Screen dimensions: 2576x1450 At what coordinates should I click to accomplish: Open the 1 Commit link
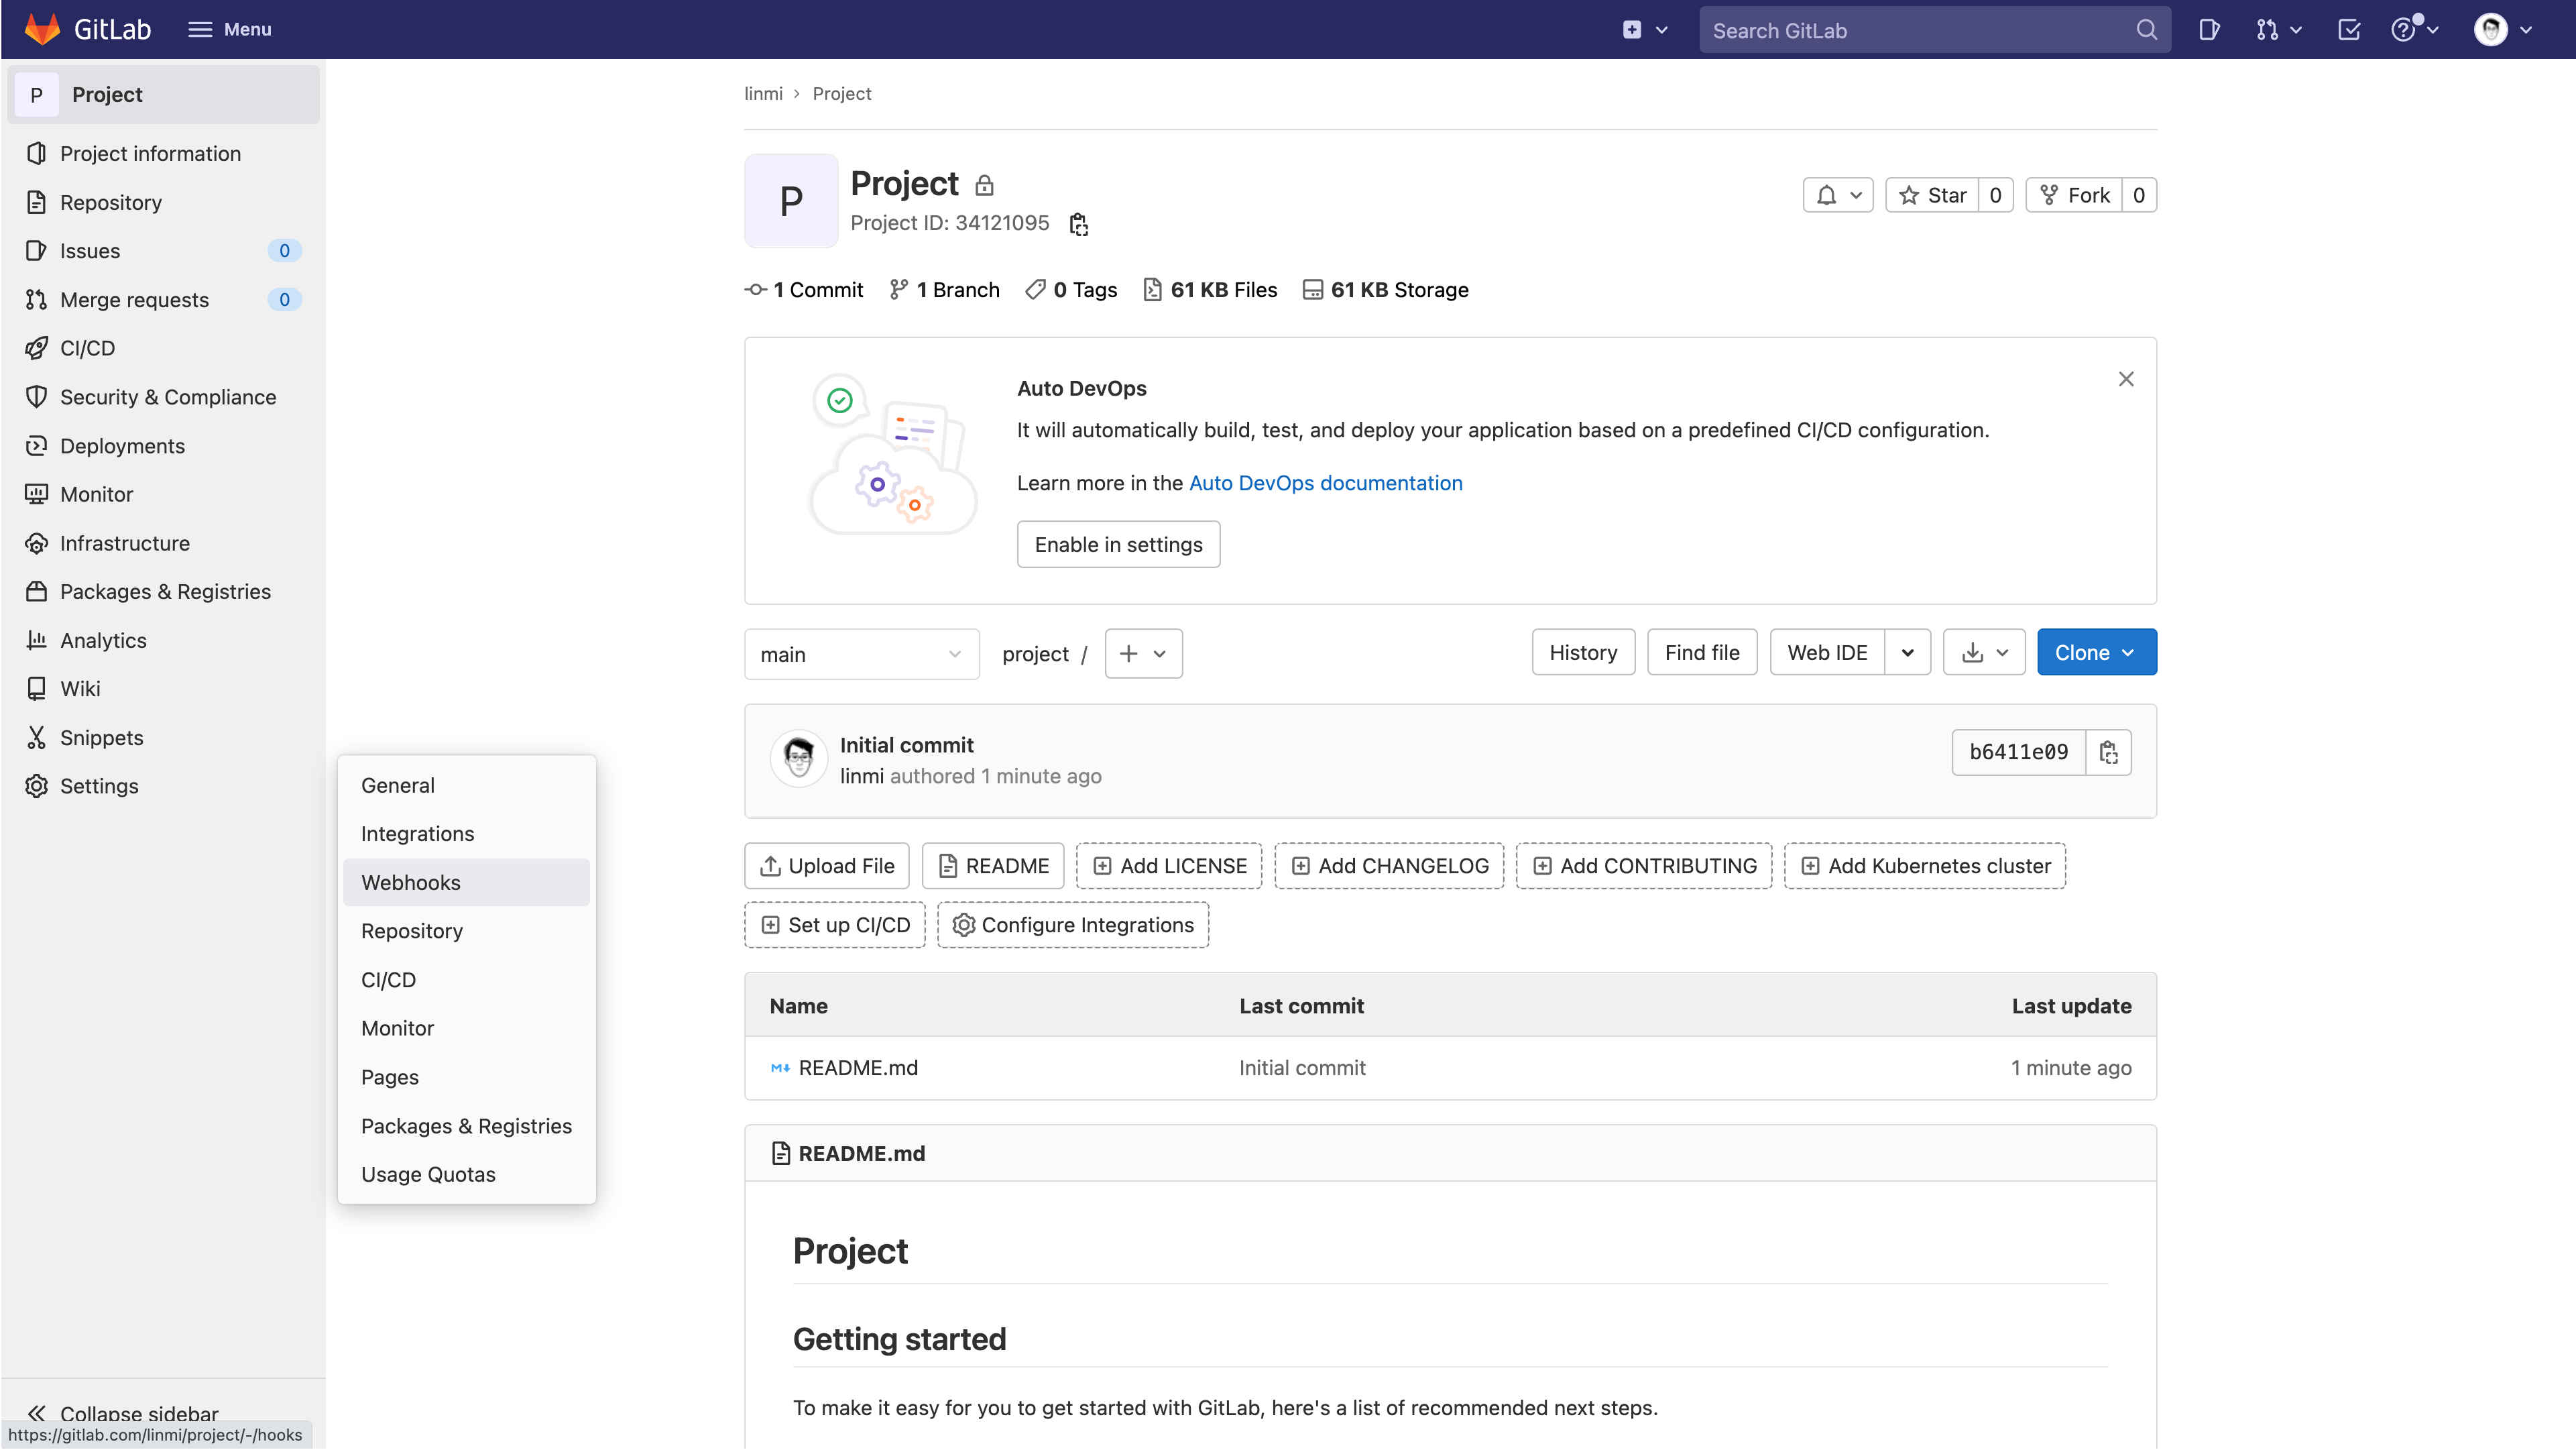click(804, 290)
